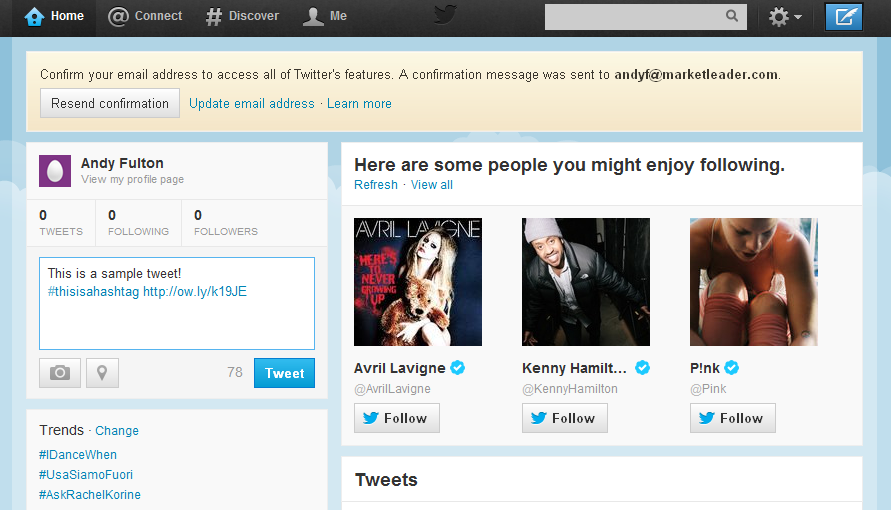Open the #UsaSiamoFuori trend

coord(86,475)
